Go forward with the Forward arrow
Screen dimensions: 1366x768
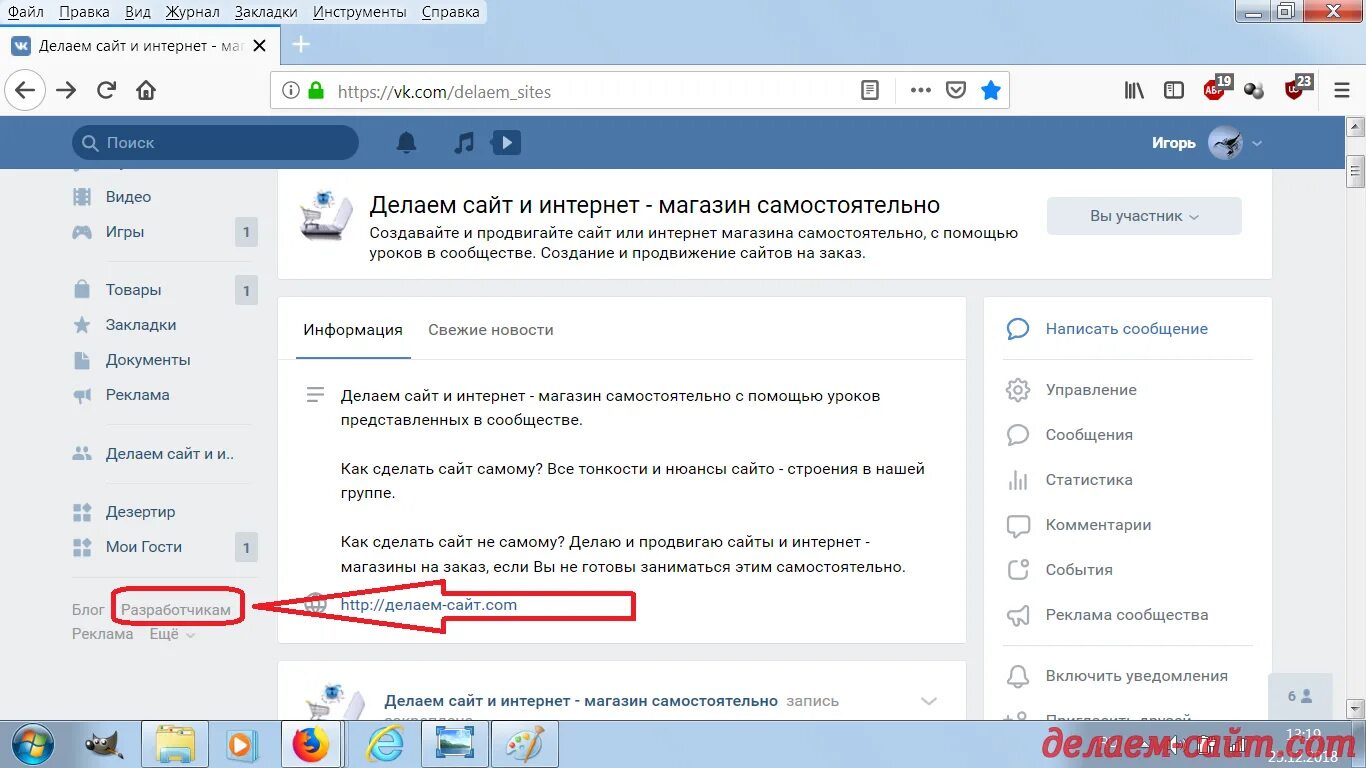click(x=66, y=90)
